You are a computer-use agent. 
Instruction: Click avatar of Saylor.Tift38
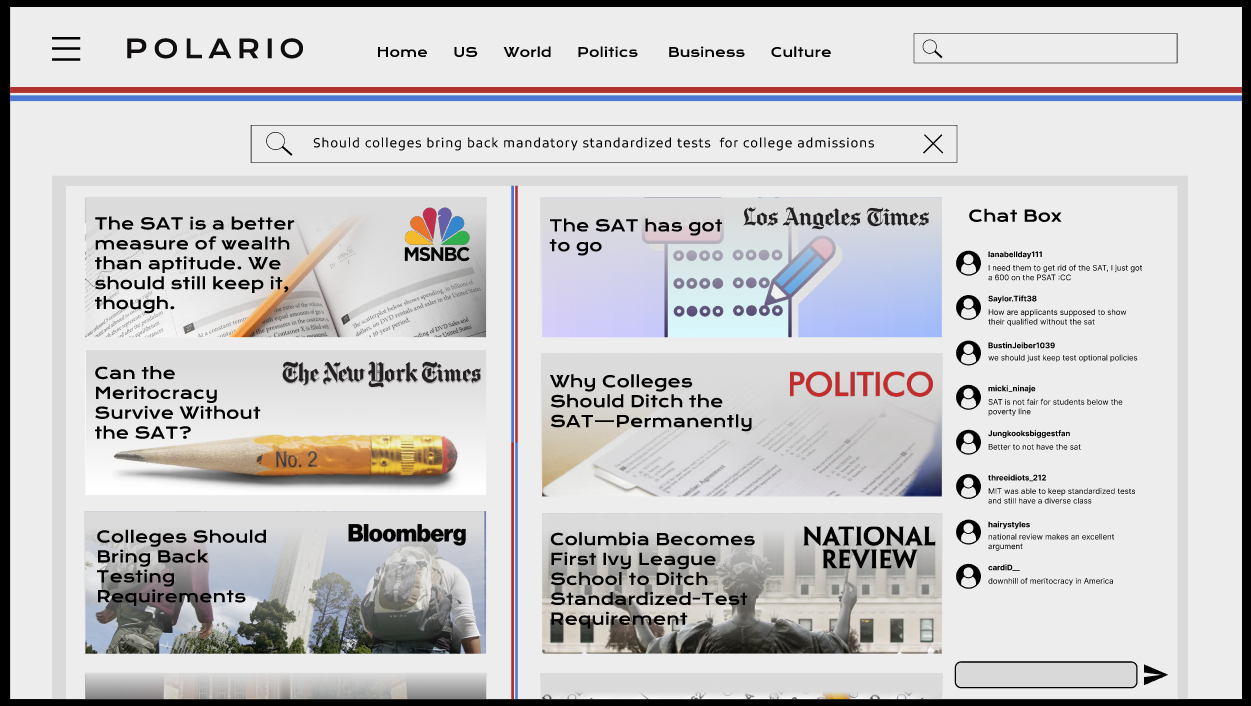[x=968, y=307]
